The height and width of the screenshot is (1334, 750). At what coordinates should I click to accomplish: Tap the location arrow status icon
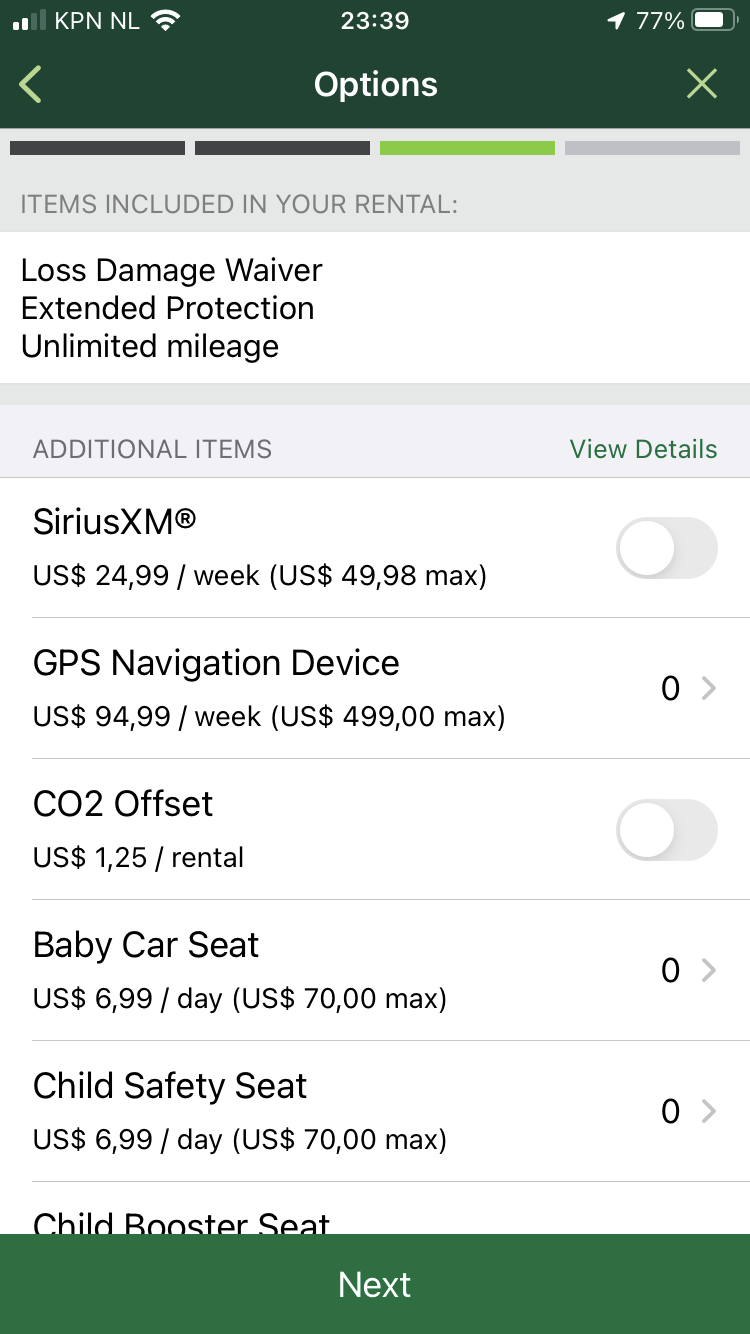click(x=616, y=21)
